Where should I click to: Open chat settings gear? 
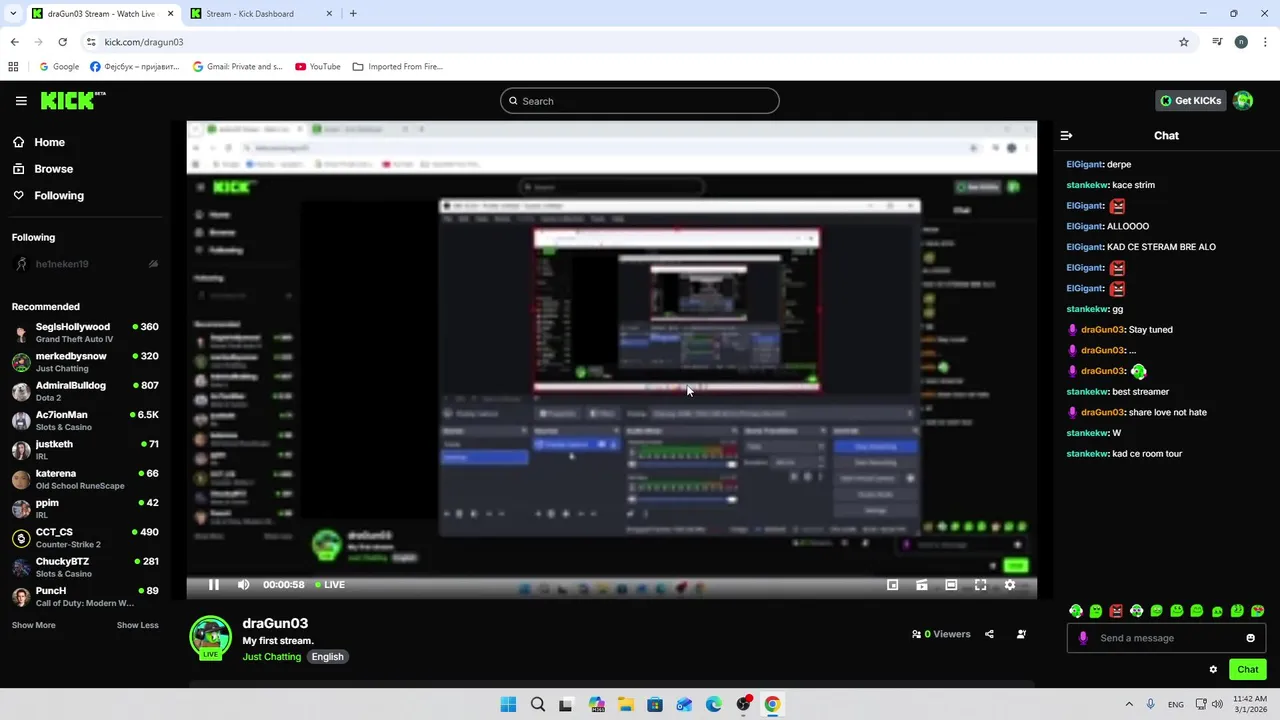1213,669
